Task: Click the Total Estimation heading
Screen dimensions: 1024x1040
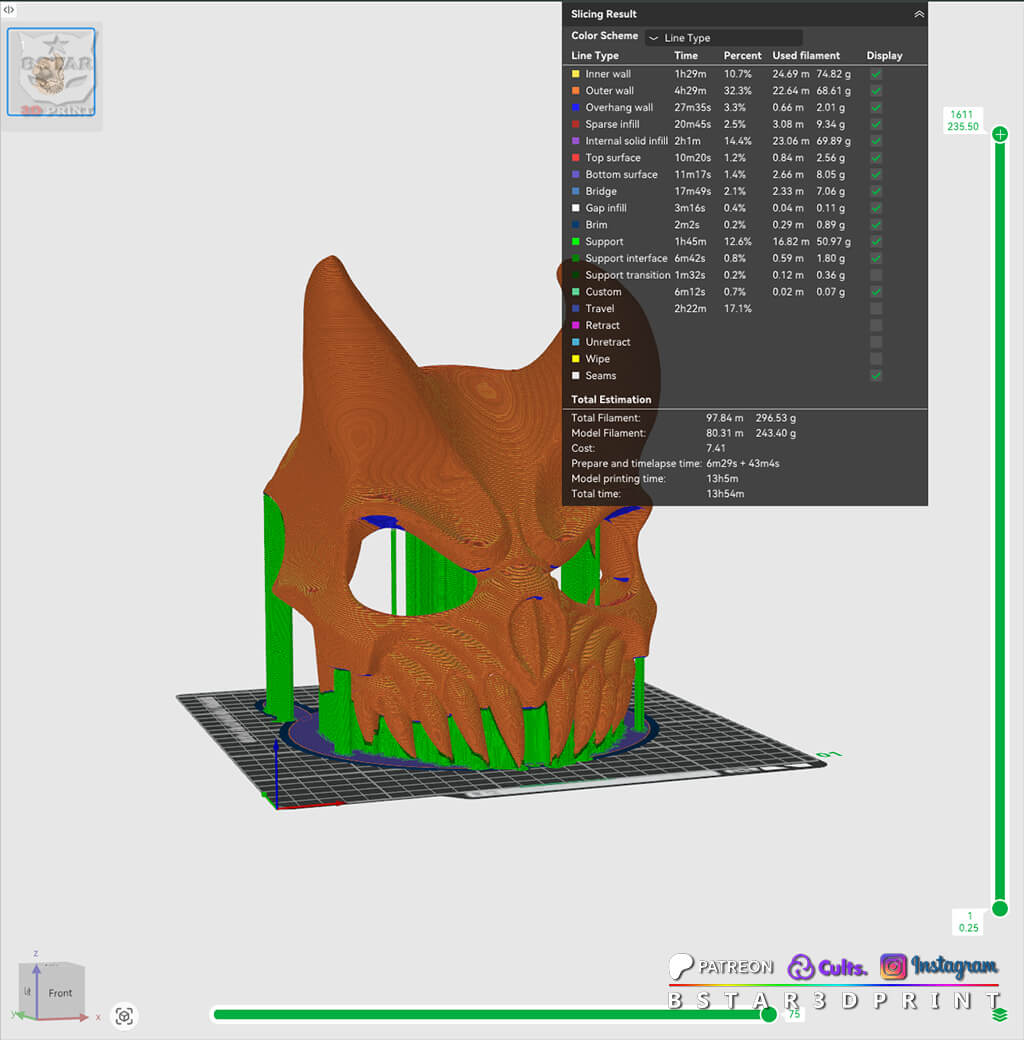Action: (x=611, y=399)
